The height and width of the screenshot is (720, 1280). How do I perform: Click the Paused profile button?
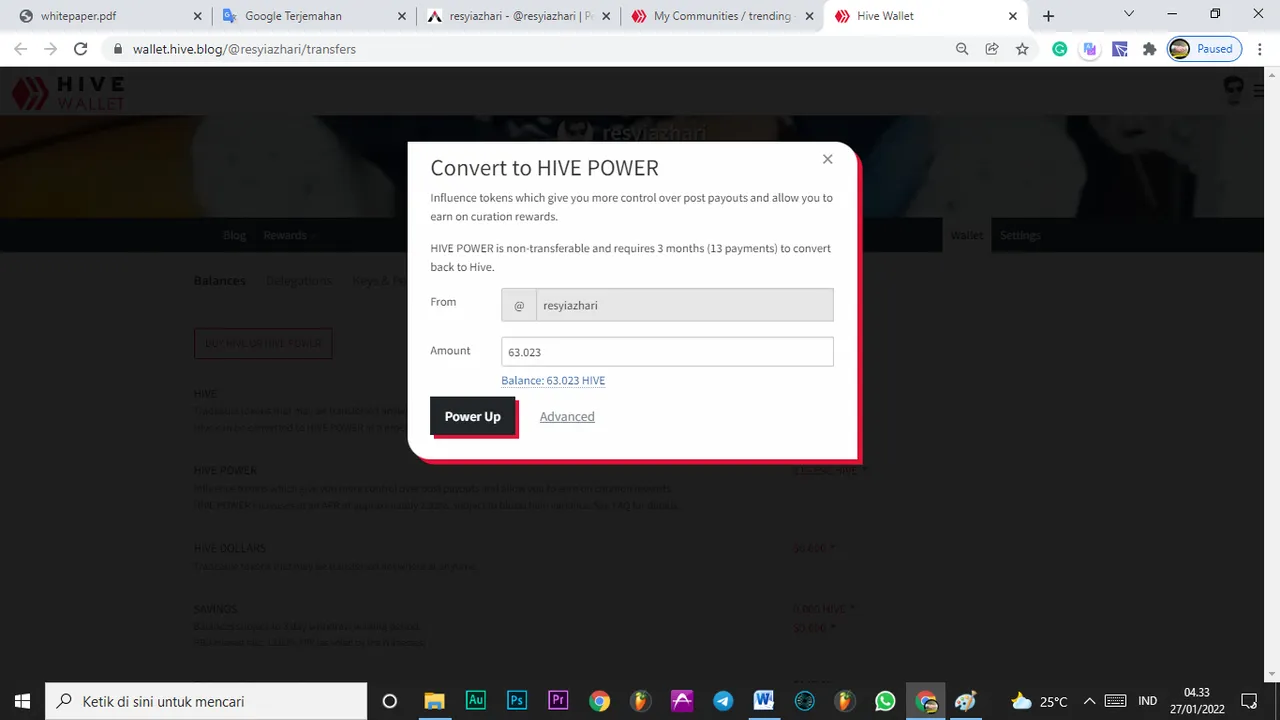coord(1205,49)
